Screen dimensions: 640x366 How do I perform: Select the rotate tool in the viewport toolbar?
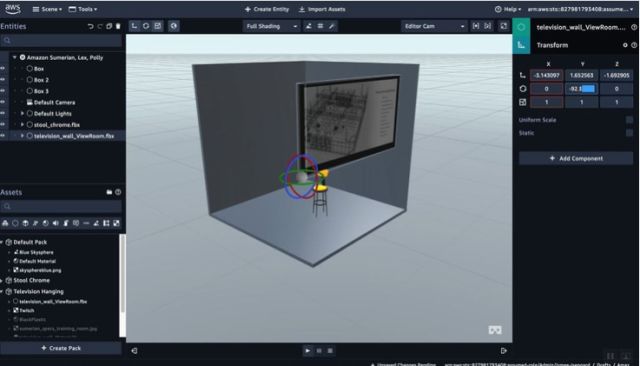click(146, 26)
